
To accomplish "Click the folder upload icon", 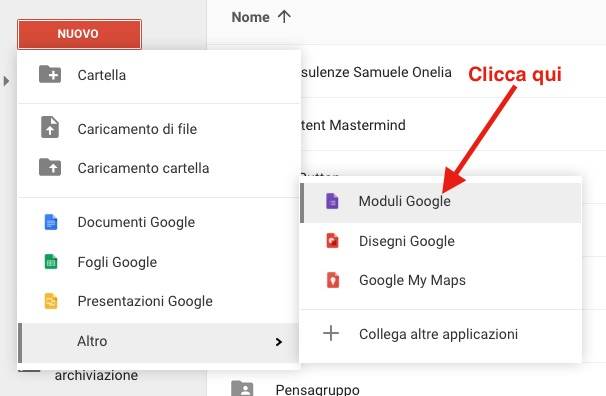I will tap(50, 167).
